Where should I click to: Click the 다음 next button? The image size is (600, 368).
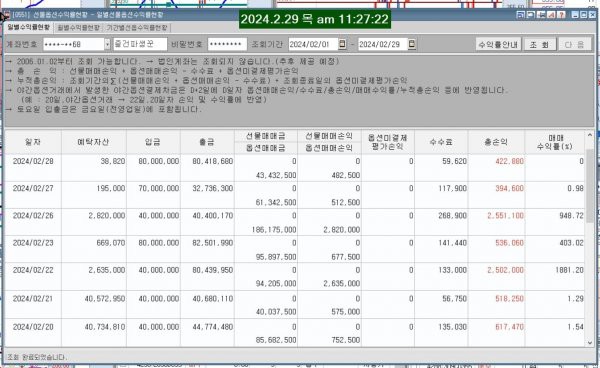[x=574, y=44]
